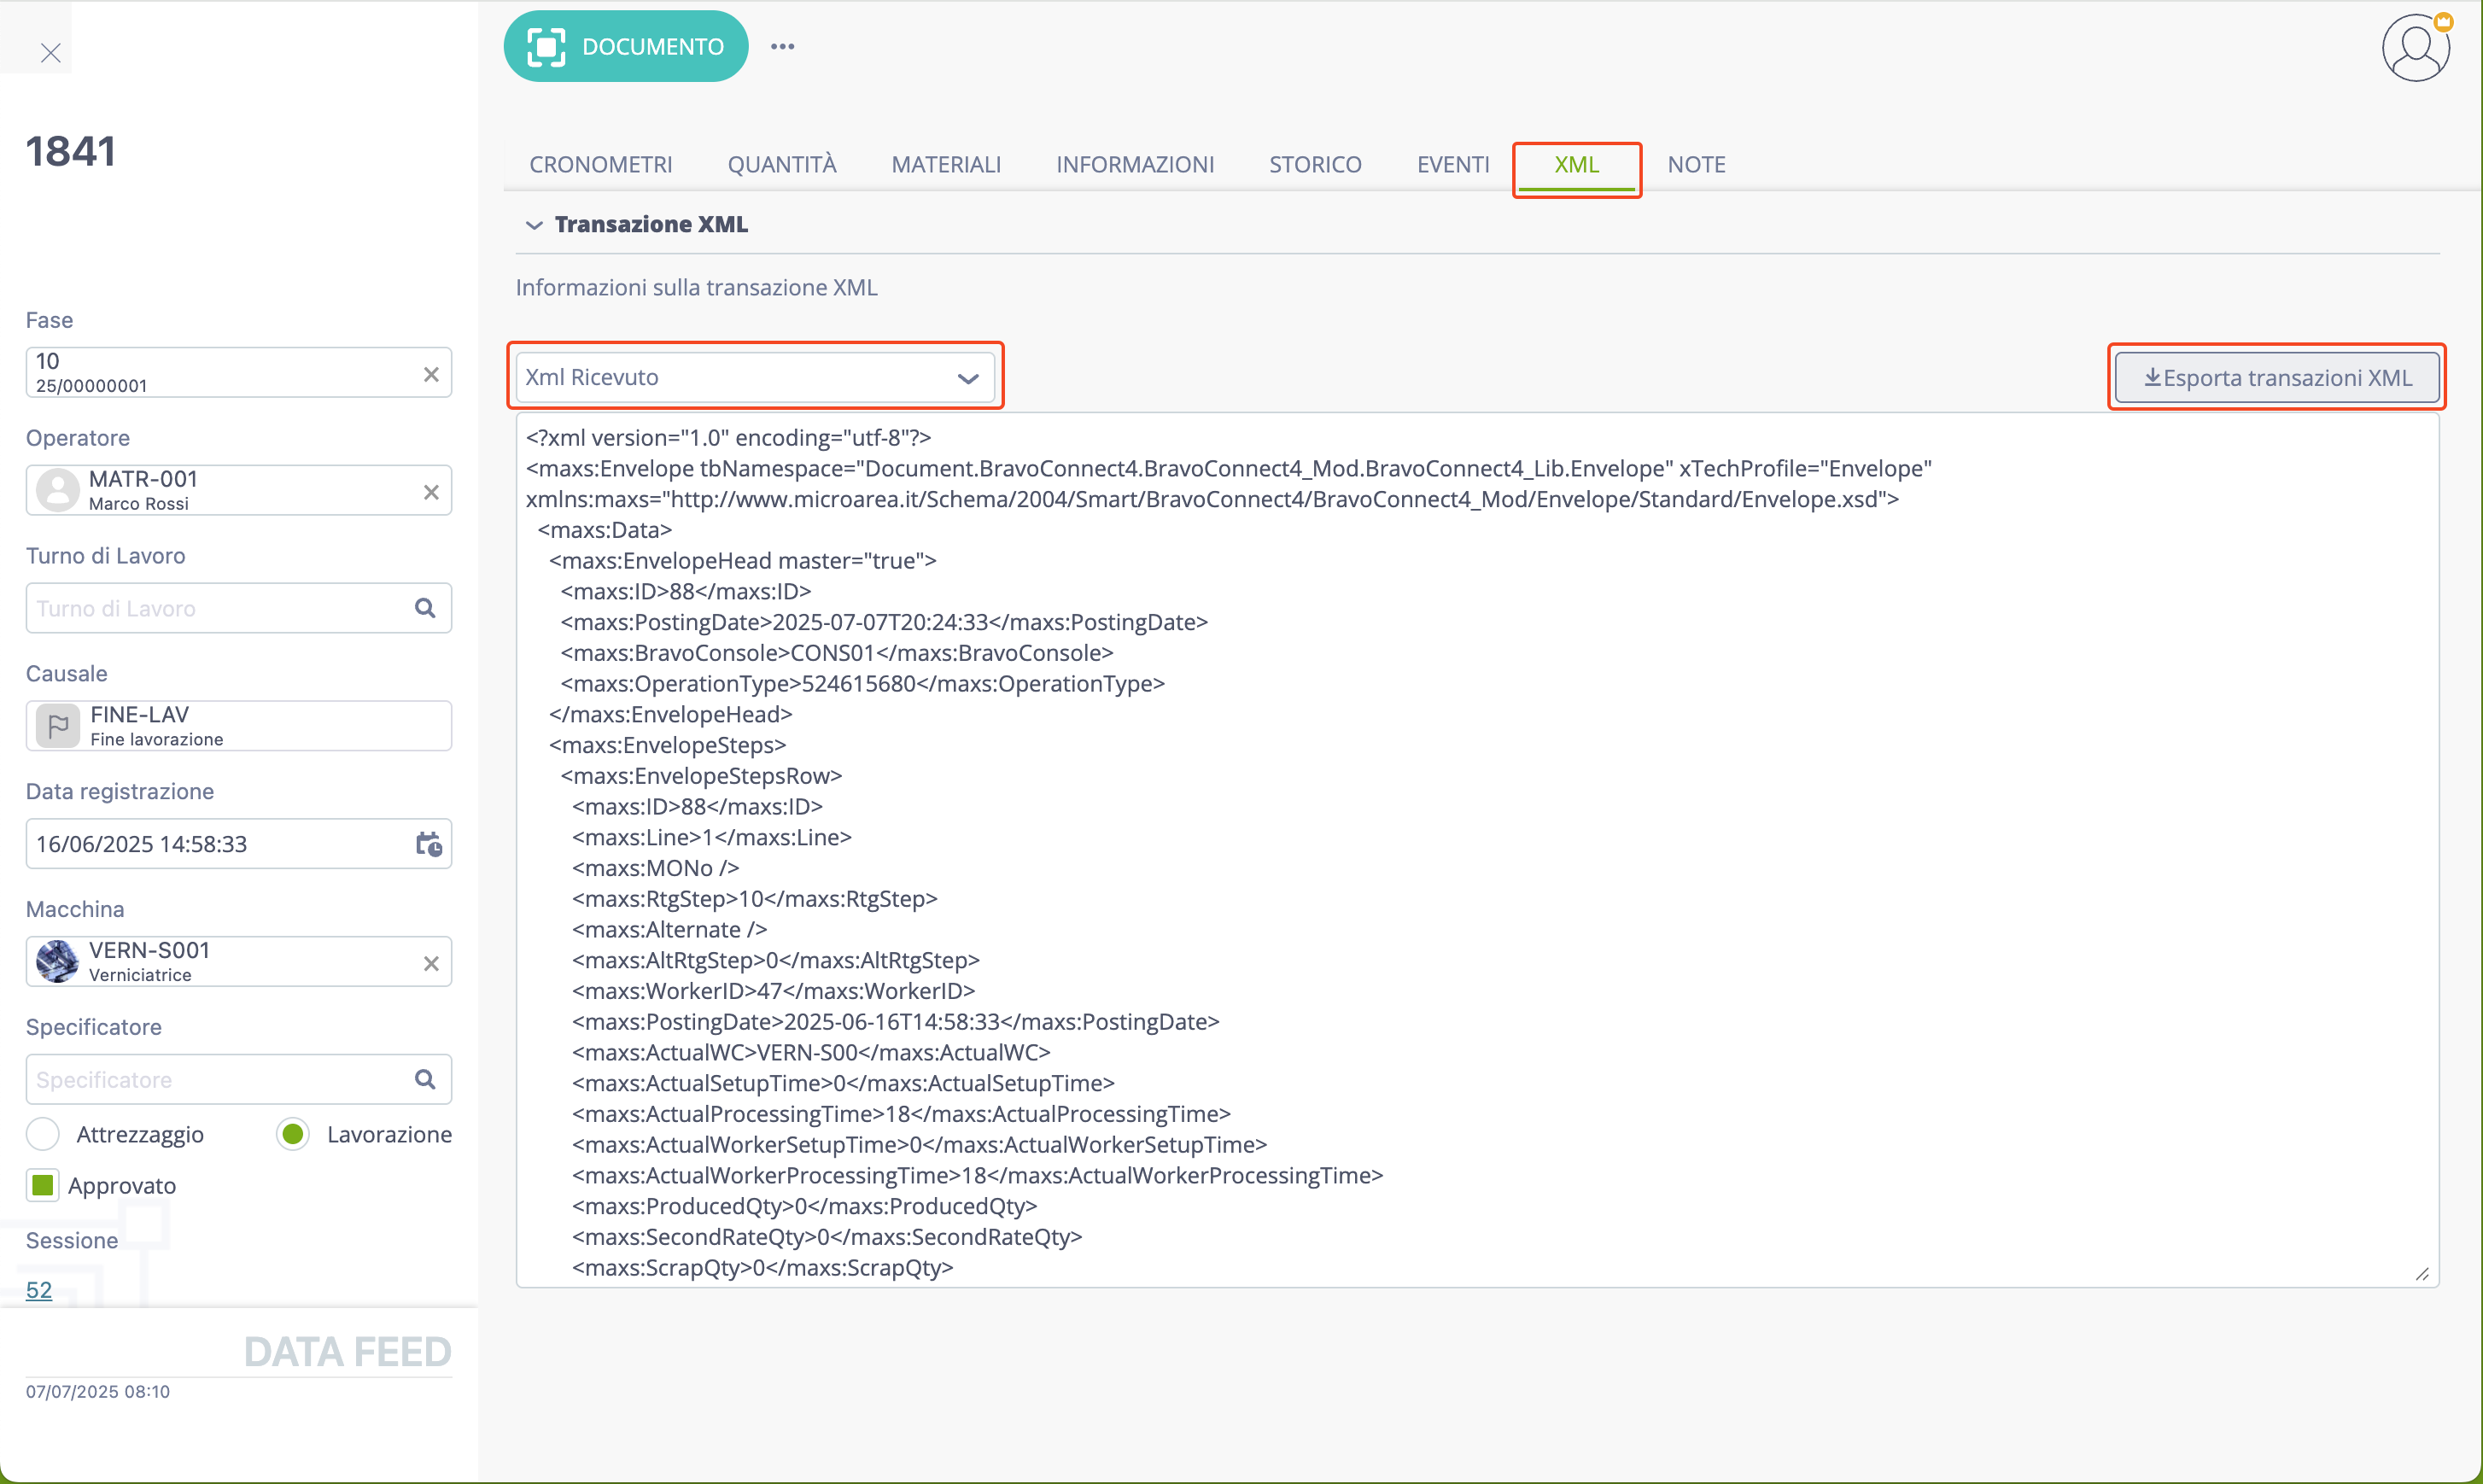Open the user profile avatar

pos(2416,46)
